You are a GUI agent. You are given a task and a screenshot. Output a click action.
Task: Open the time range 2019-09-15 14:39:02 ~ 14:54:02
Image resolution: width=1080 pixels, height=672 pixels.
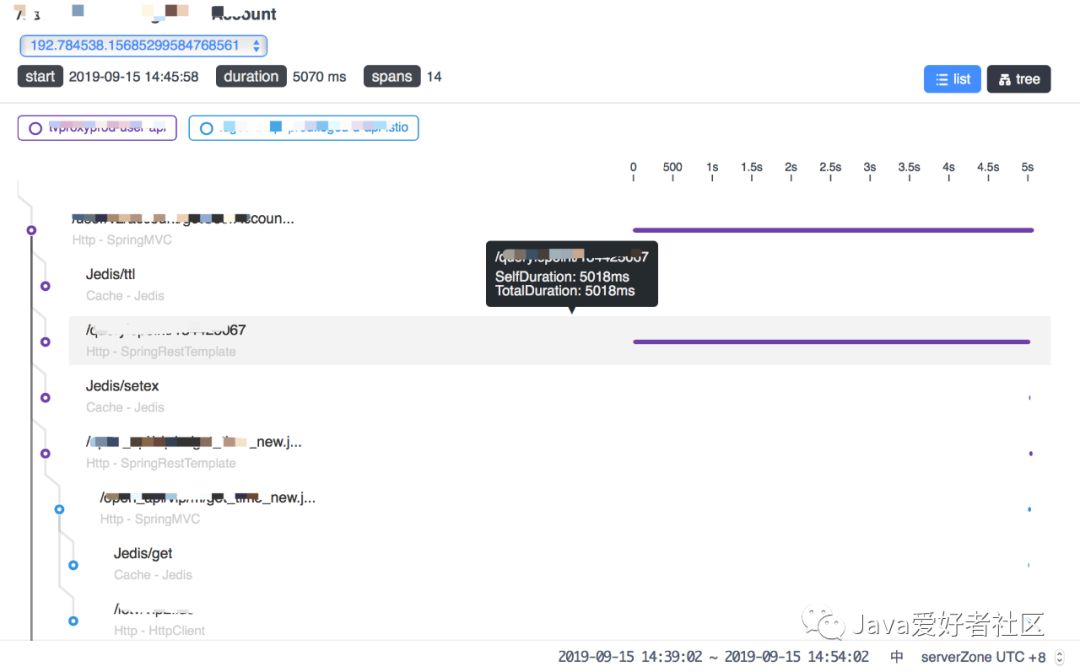[713, 657]
